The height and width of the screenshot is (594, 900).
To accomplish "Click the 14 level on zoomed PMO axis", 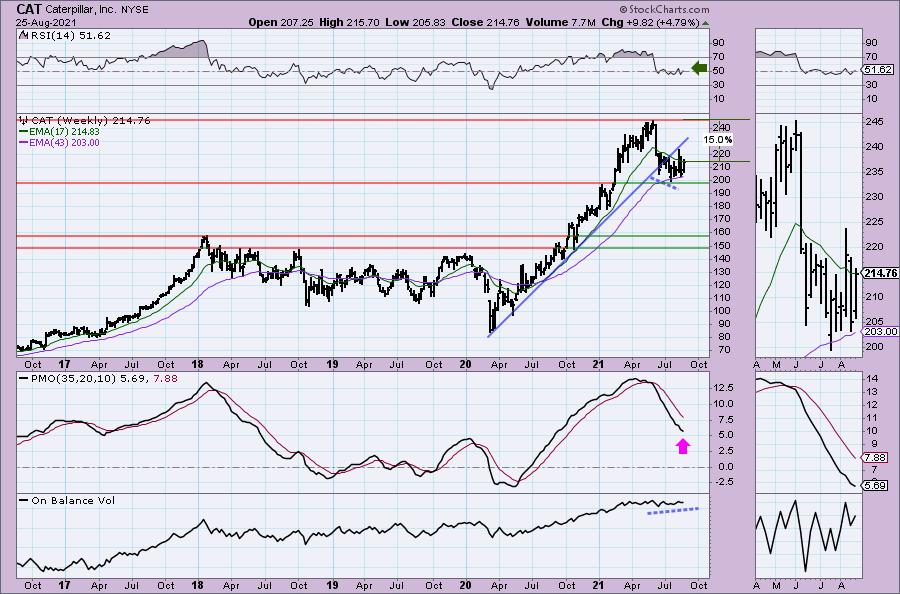I will click(871, 379).
